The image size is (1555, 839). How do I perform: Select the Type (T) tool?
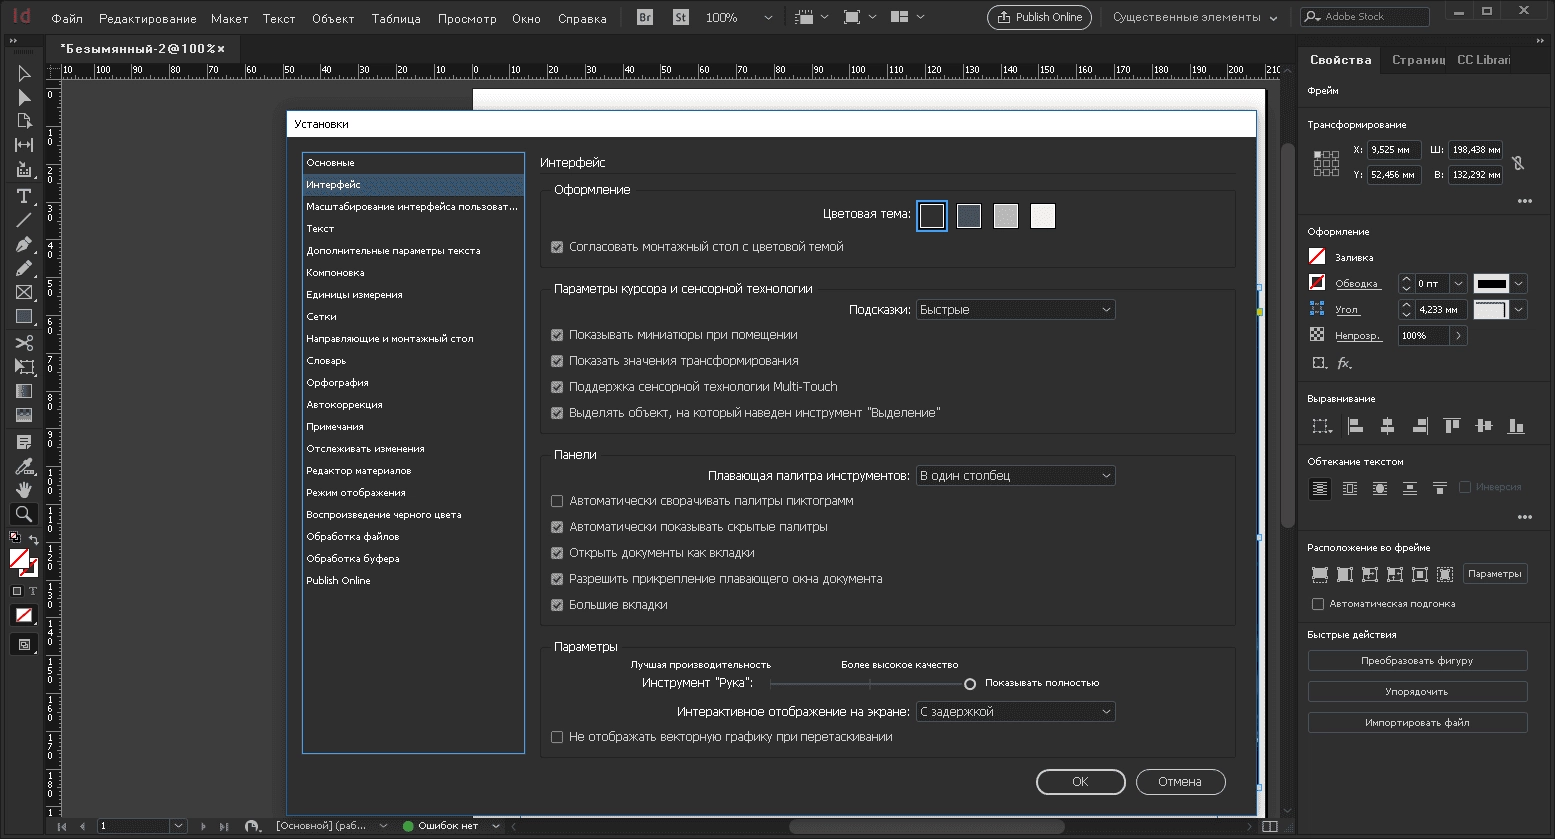coord(24,196)
